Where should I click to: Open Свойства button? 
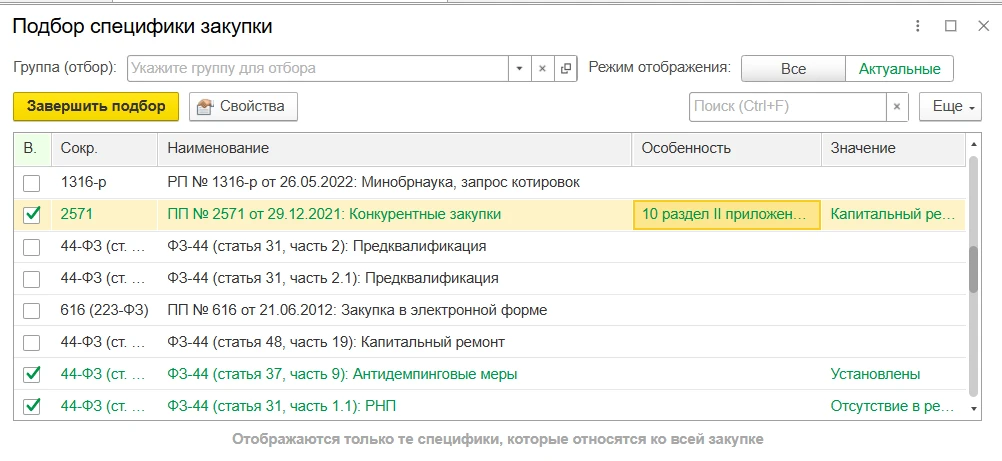[x=243, y=106]
